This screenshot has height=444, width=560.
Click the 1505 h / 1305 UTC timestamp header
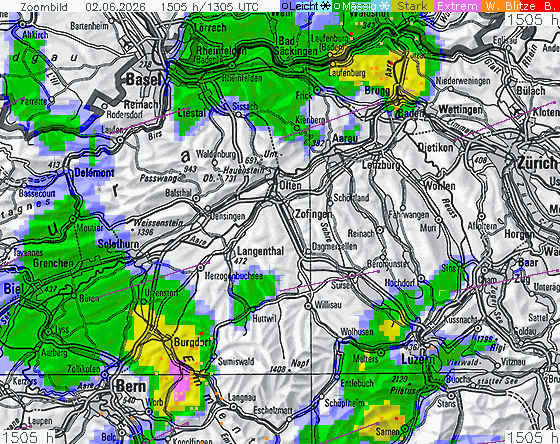pyautogui.click(x=210, y=6)
